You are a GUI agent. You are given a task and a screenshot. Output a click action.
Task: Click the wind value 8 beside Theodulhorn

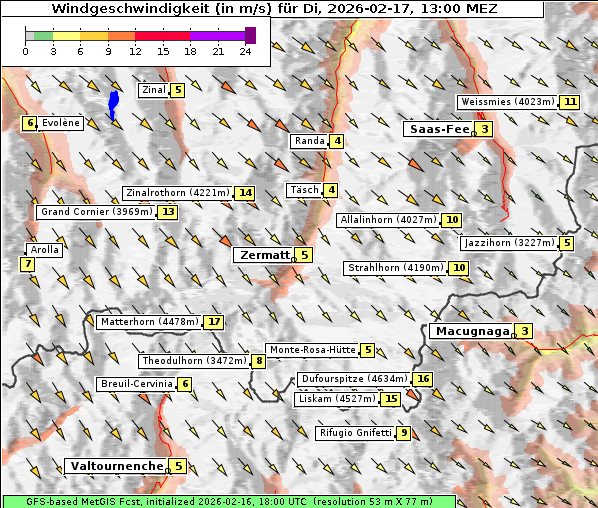pos(259,361)
